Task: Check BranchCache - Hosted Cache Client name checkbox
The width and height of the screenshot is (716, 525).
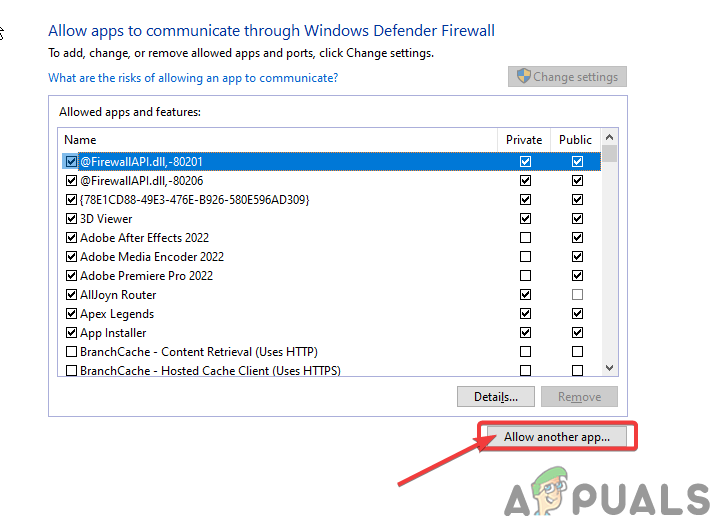Action: (x=71, y=370)
